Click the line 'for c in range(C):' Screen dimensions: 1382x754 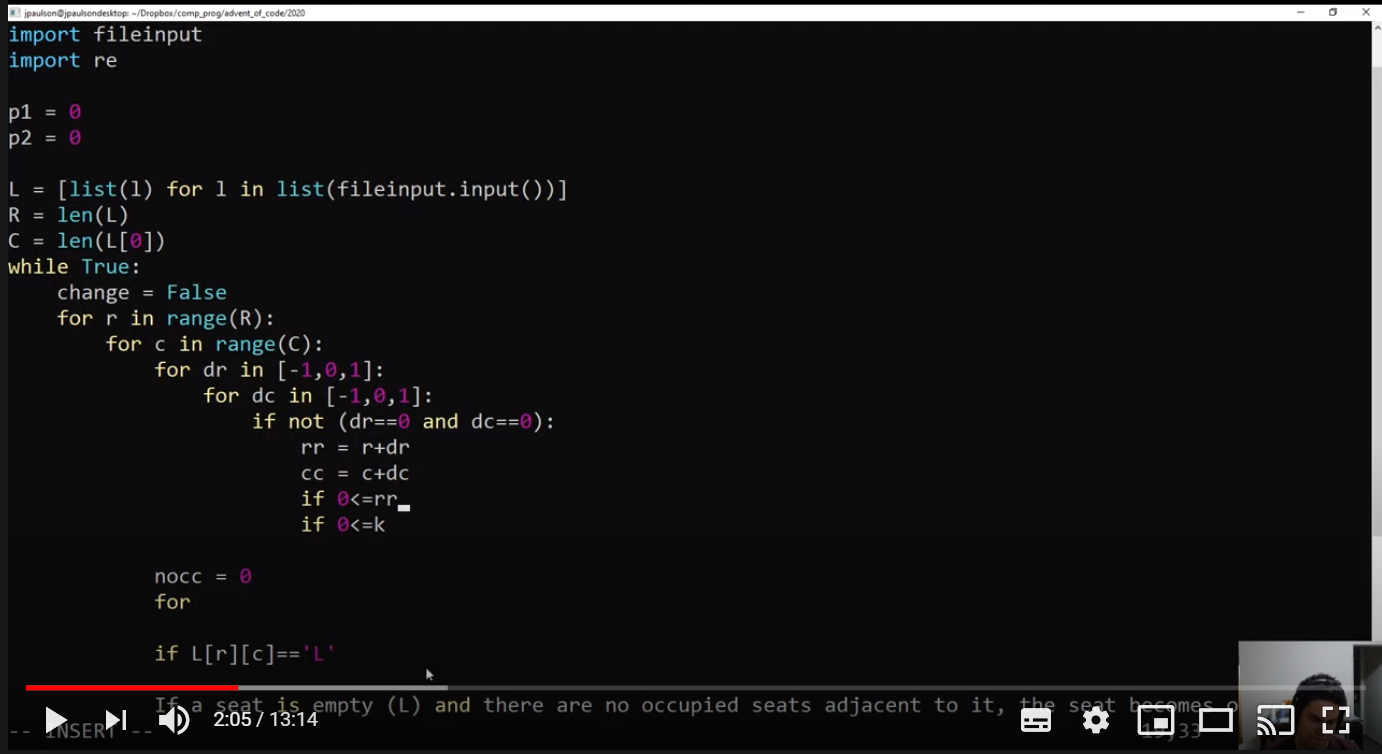(215, 345)
